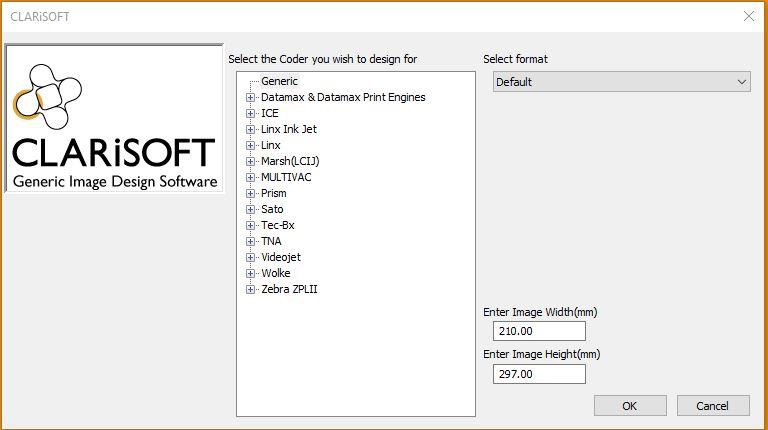This screenshot has height=430, width=768.
Task: Select the Wolke coder entry
Action: [x=275, y=274]
